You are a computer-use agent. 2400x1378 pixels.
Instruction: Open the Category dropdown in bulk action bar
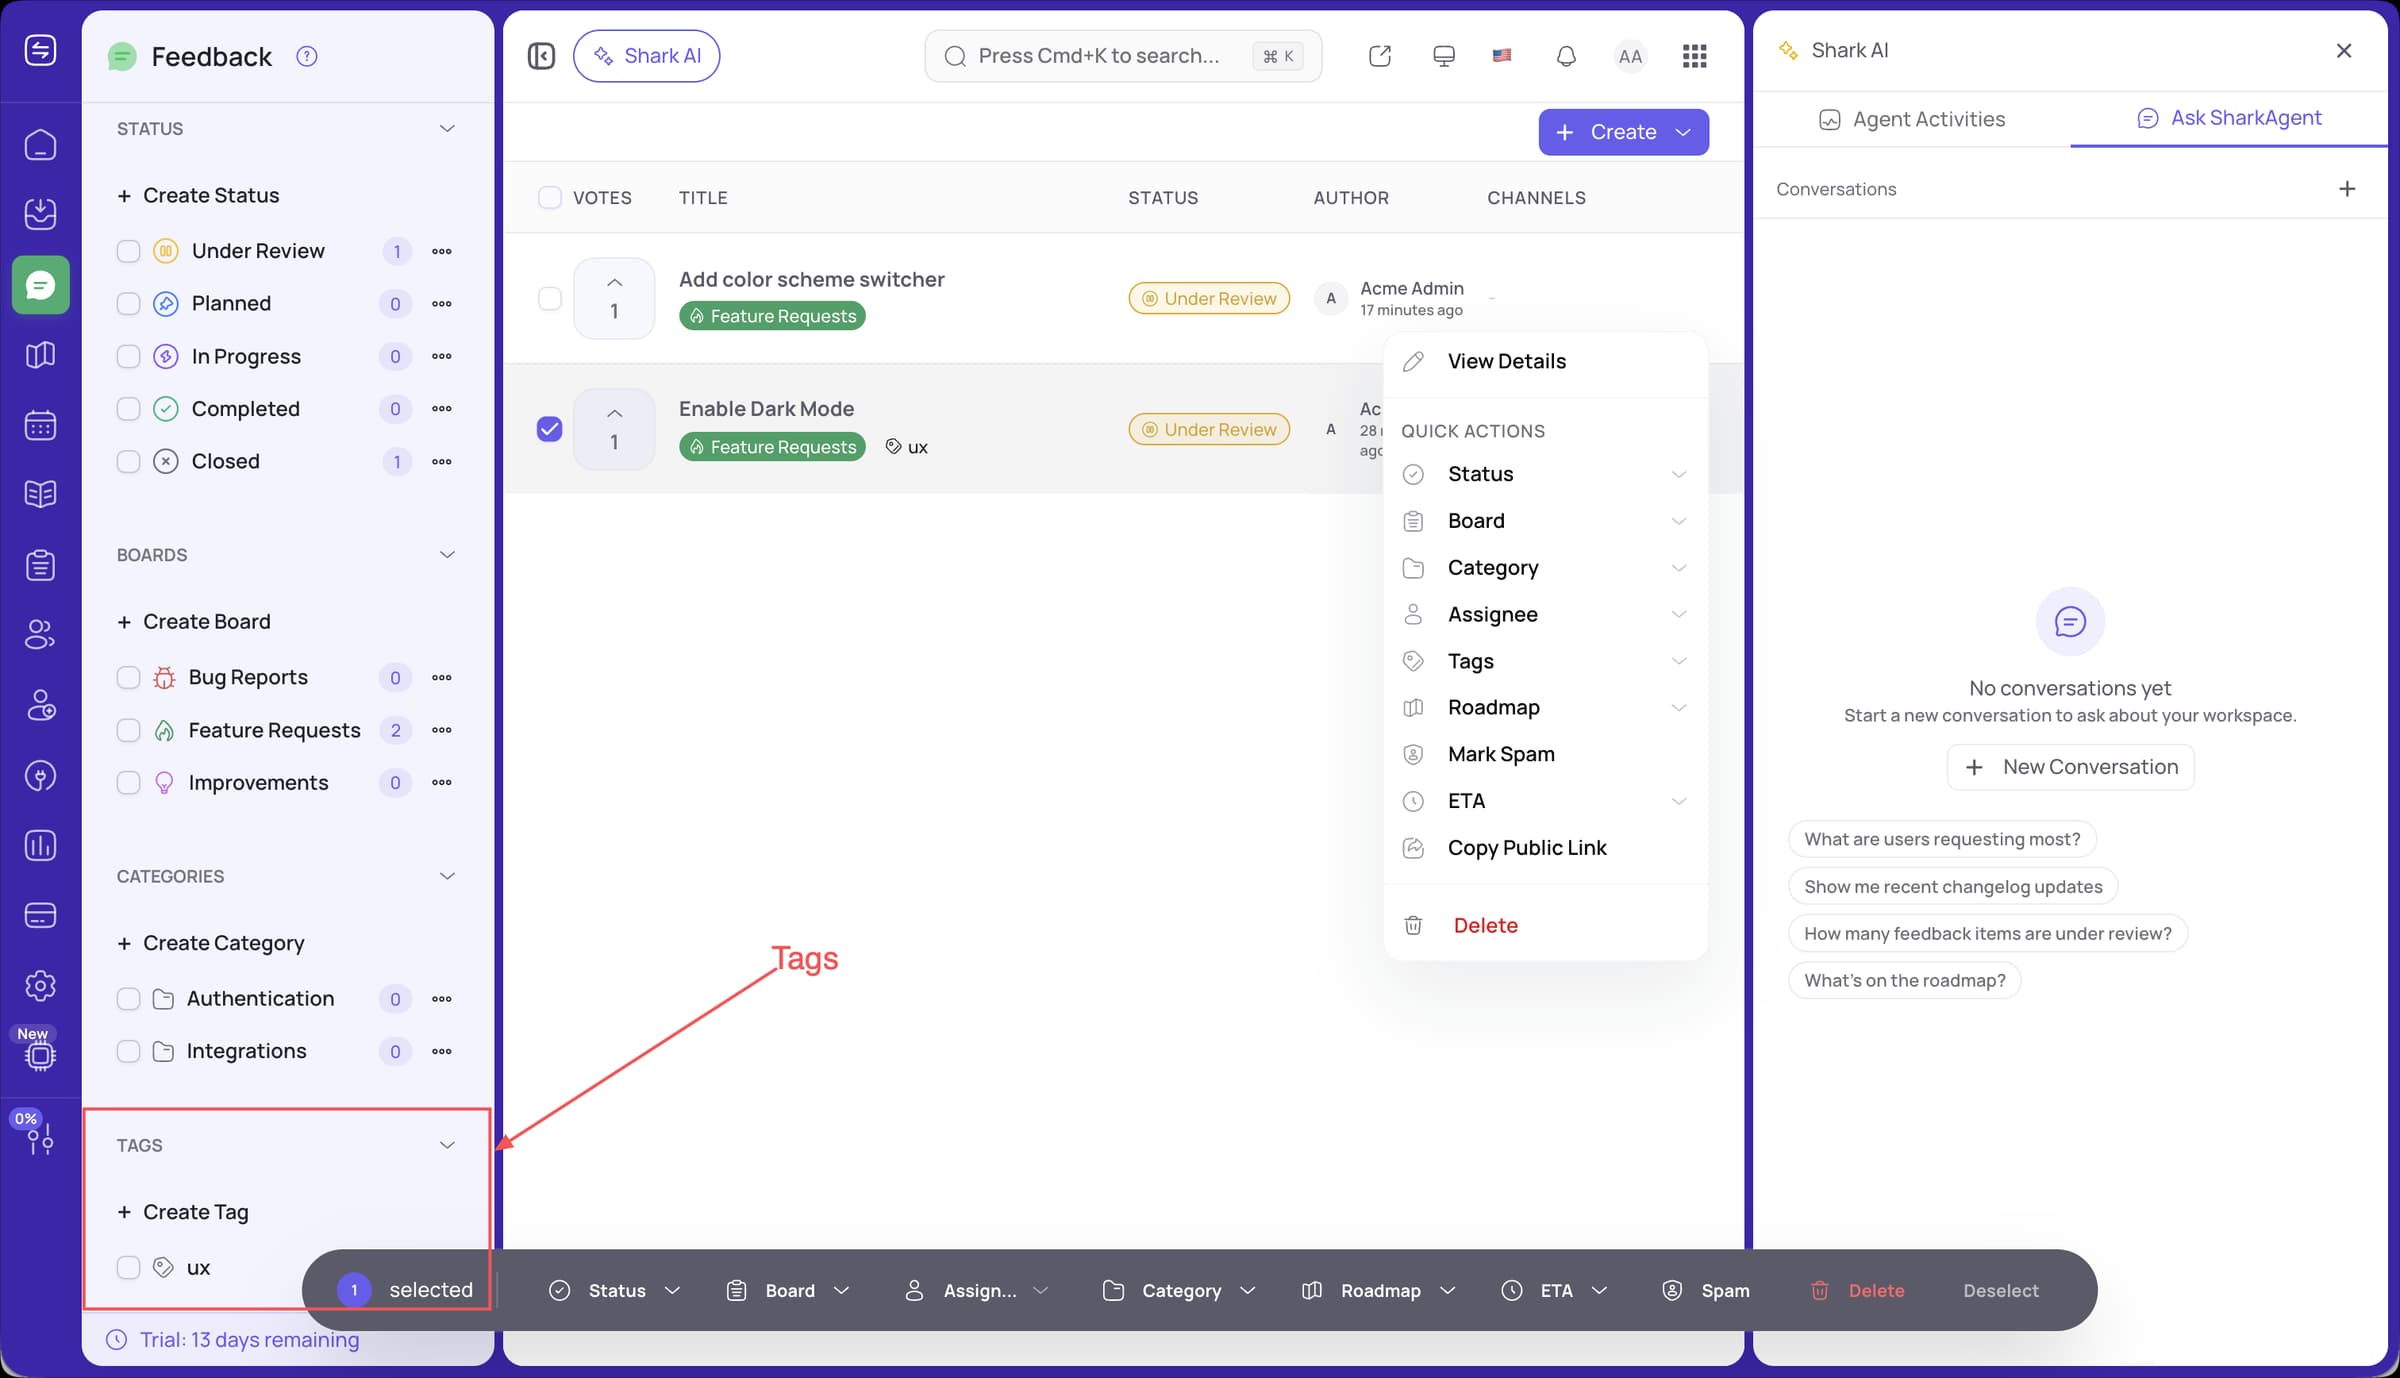pyautogui.click(x=1179, y=1290)
